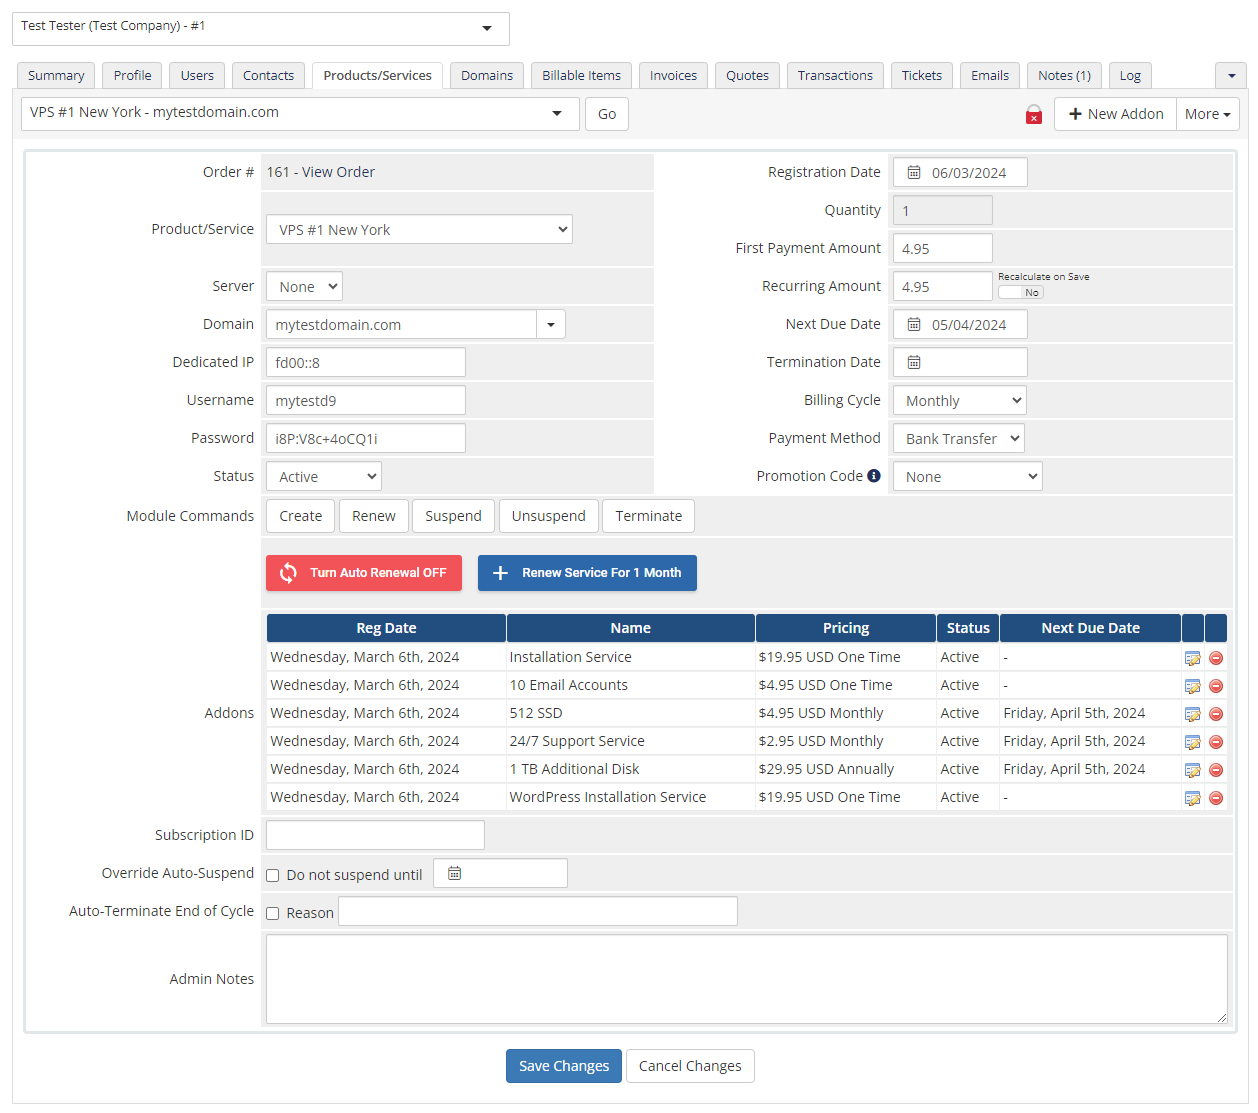The image size is (1258, 1113).
Task: Open the Termination Date calendar picker
Action: (x=913, y=362)
